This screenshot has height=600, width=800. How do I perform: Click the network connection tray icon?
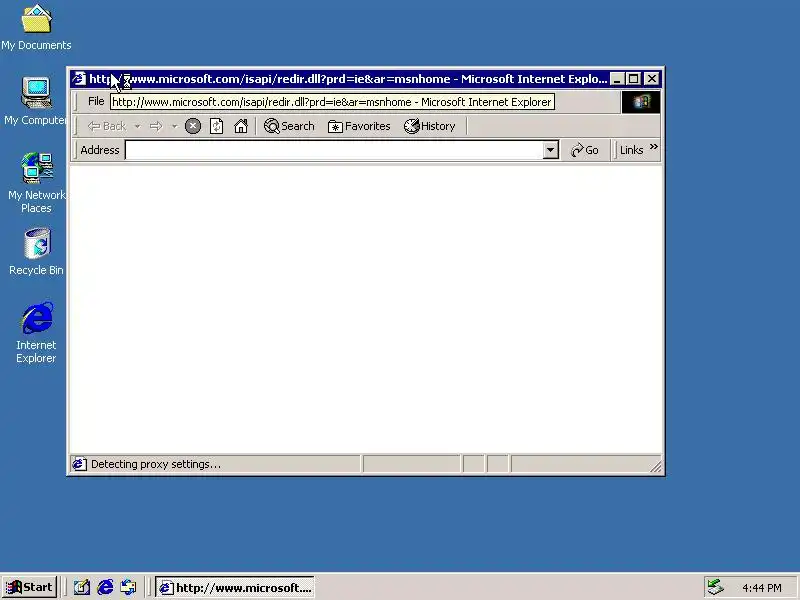pyautogui.click(x=716, y=587)
